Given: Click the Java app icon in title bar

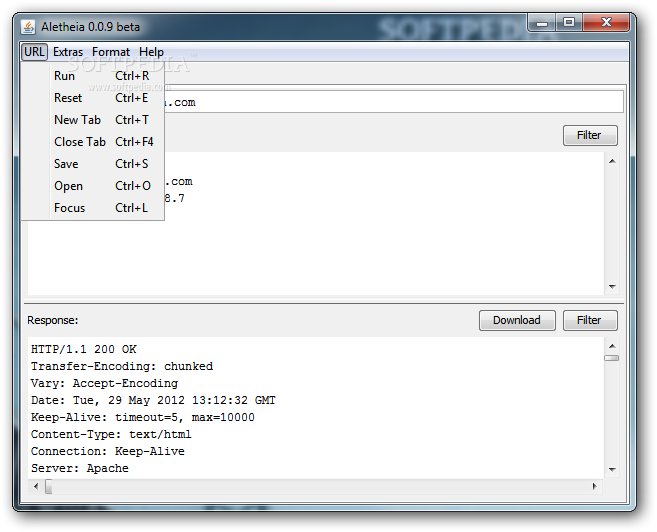Looking at the screenshot, I should [28, 27].
